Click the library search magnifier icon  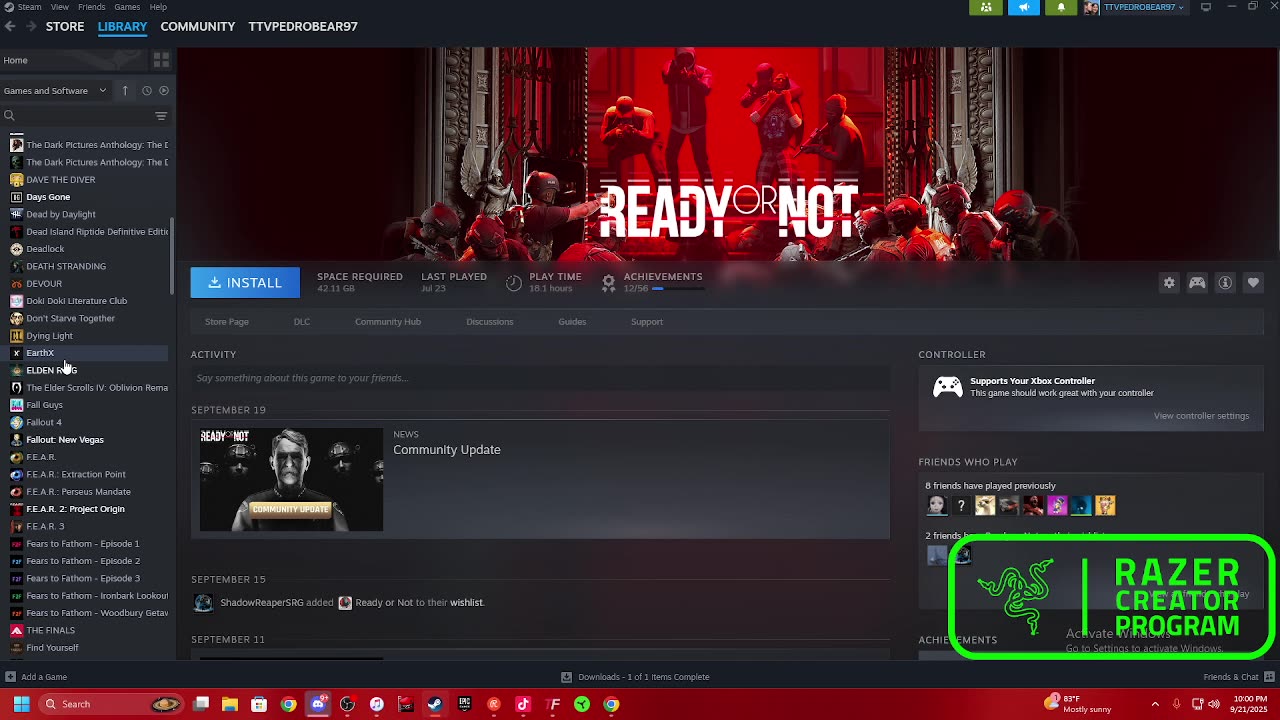coord(9,116)
